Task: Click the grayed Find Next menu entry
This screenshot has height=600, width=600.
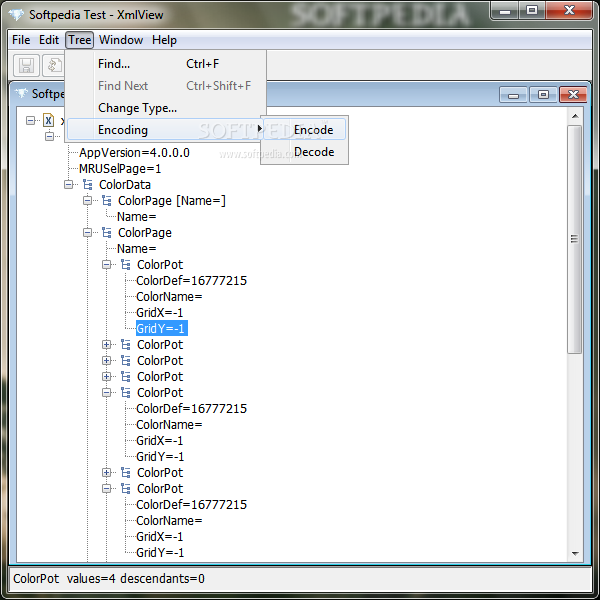Action: click(x=166, y=86)
